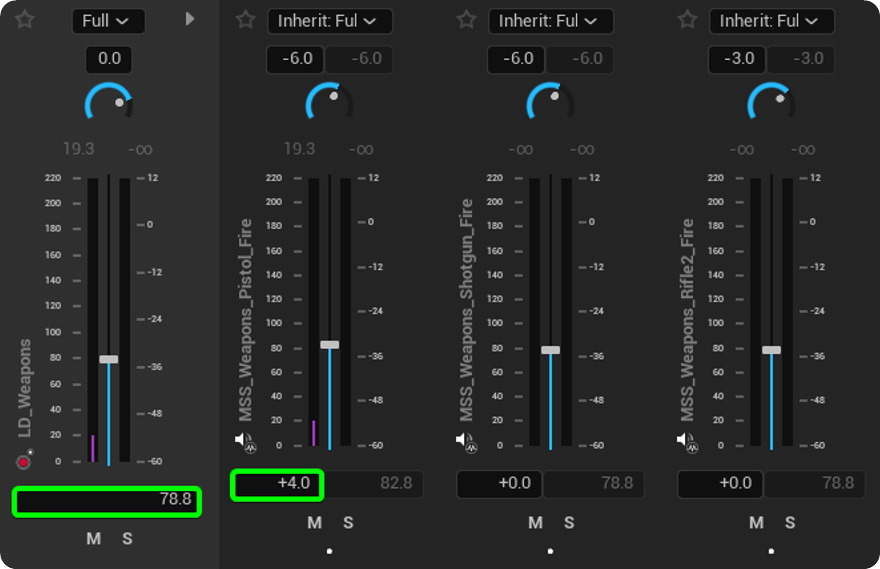Screen dimensions: 880x569
Task: Open Inherit: Ful dropdown on Pistol_Fire strip
Action: click(330, 21)
